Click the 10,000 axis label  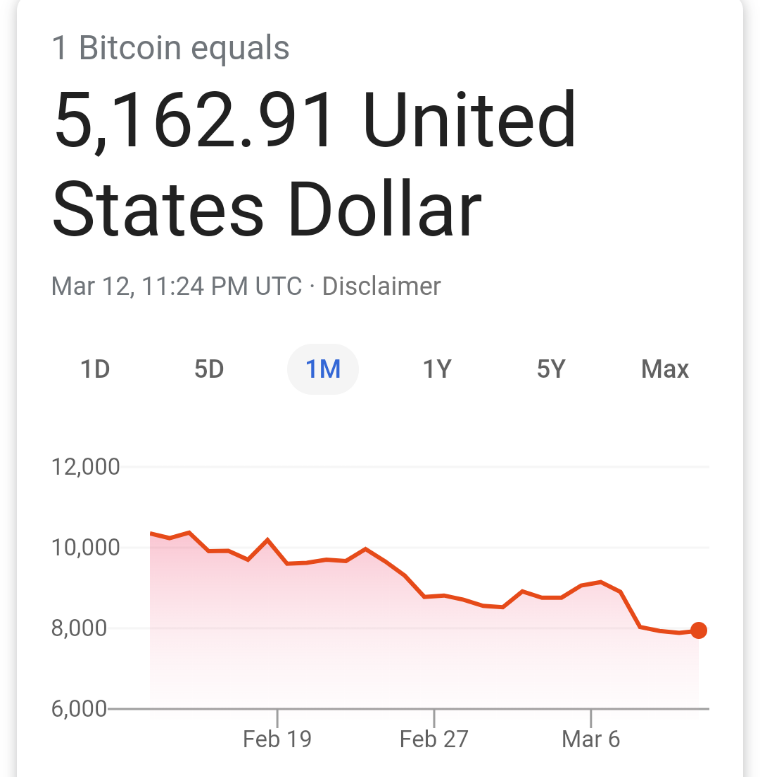(x=86, y=548)
